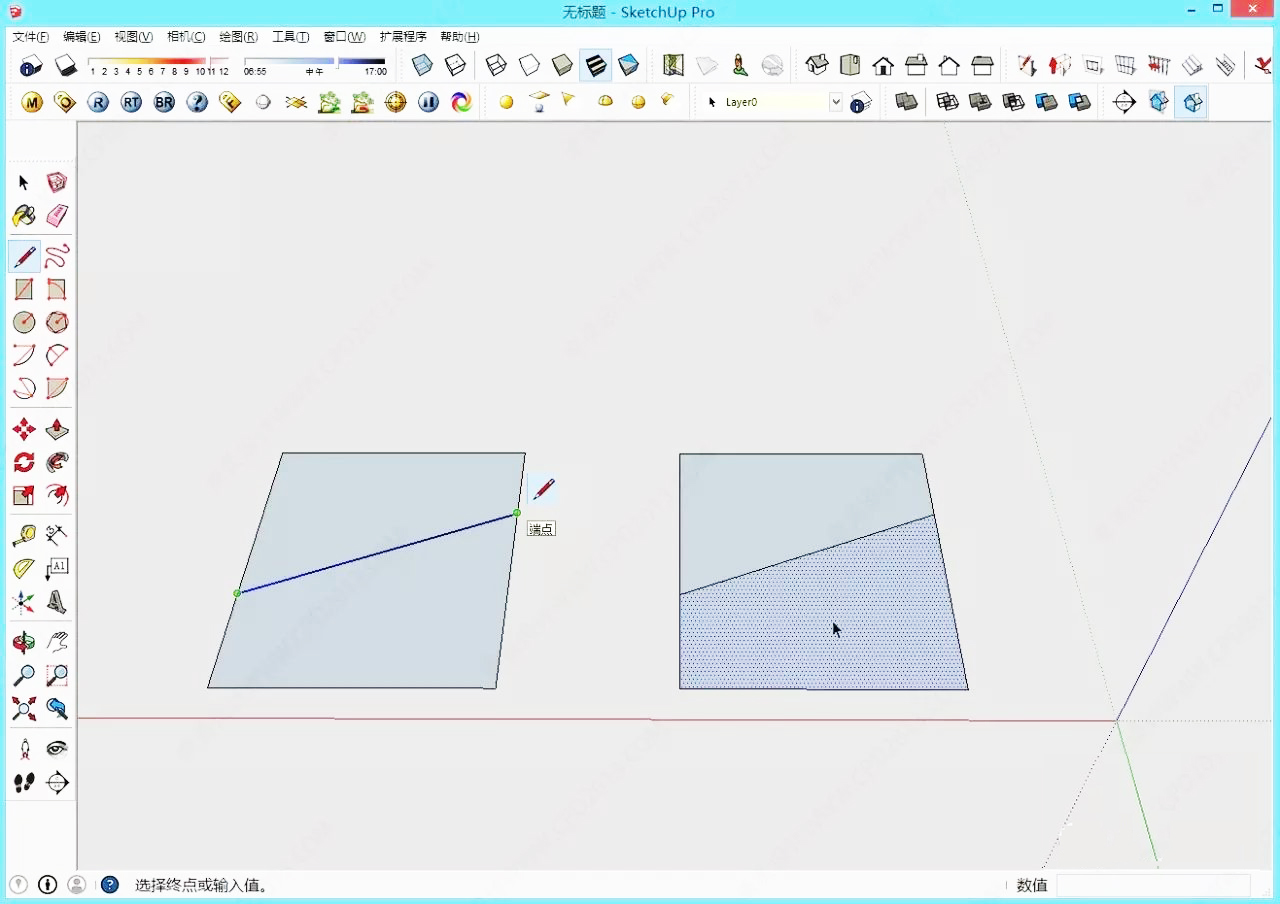Click the help question mark in status bar

point(110,885)
